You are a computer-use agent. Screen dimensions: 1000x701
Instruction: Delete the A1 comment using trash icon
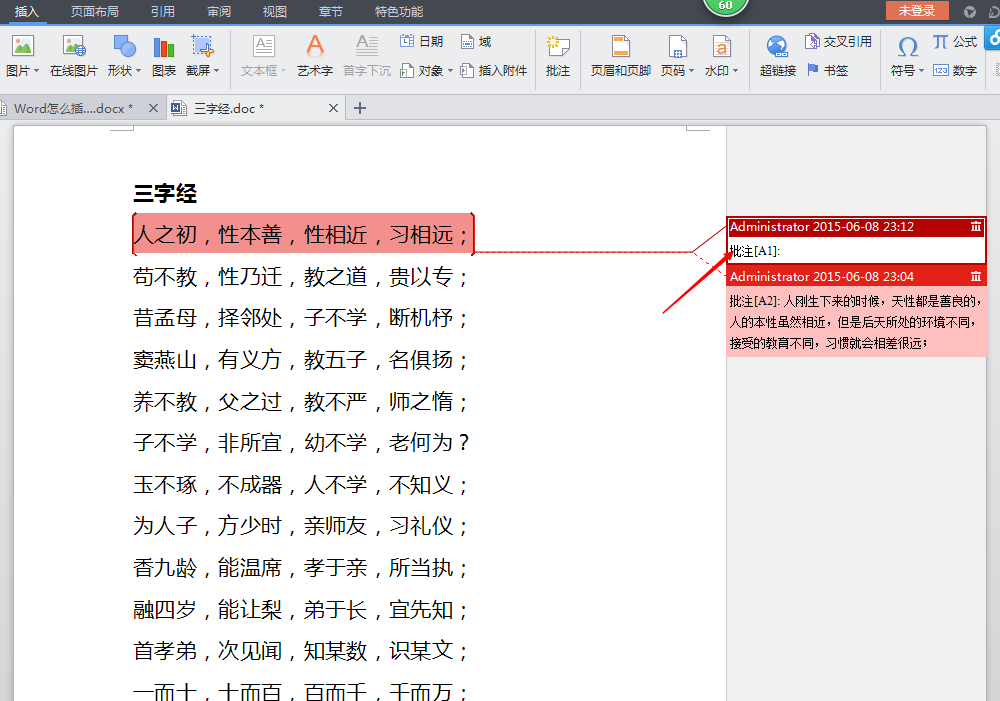pyautogui.click(x=976, y=227)
